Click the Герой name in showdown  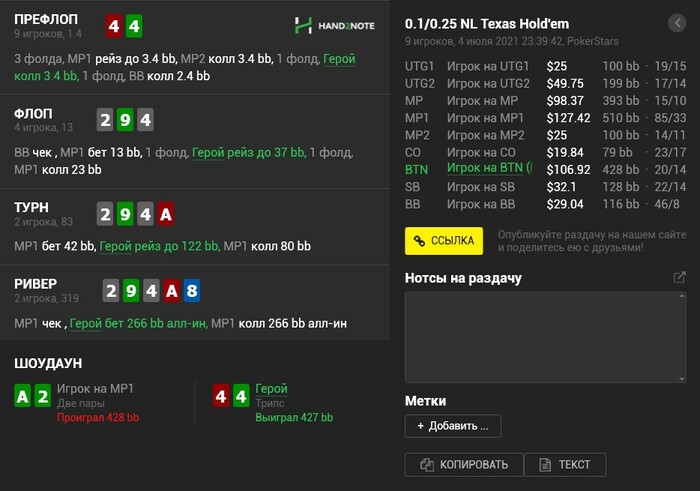click(x=271, y=389)
